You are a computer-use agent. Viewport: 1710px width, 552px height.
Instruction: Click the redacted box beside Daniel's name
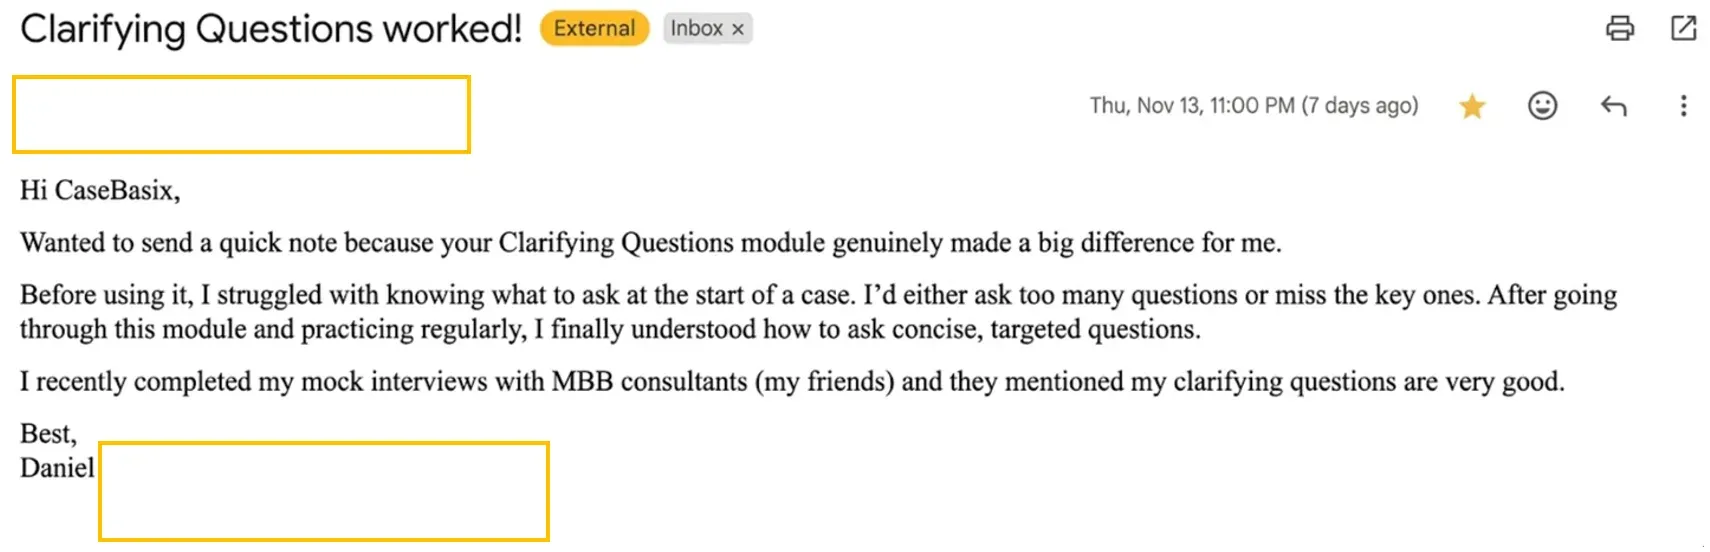(324, 491)
